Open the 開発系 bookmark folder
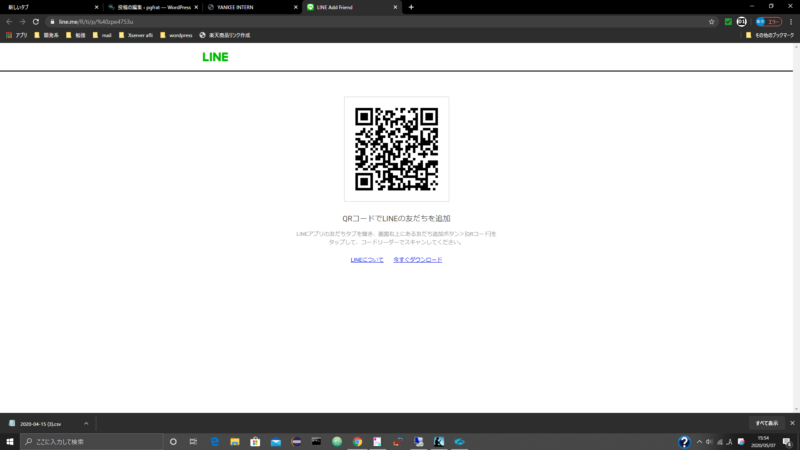 pos(46,35)
